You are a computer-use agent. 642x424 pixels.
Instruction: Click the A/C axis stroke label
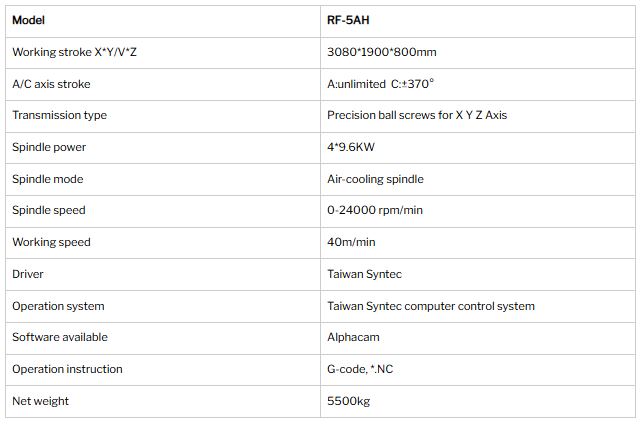pyautogui.click(x=51, y=84)
